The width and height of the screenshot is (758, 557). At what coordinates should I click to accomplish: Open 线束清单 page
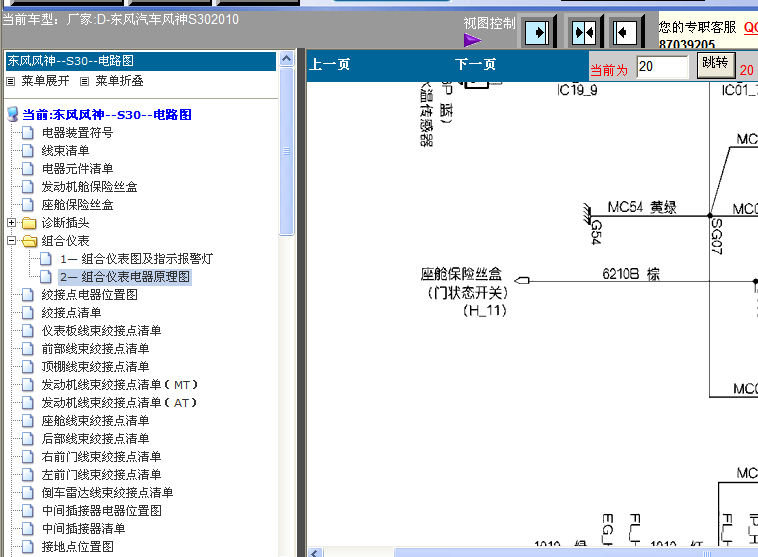click(65, 150)
